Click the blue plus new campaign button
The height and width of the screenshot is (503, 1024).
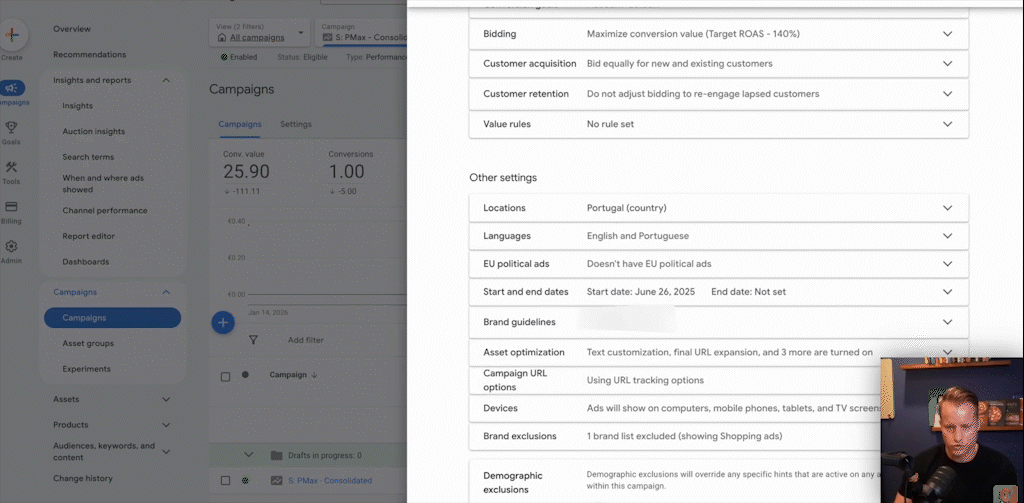point(223,322)
